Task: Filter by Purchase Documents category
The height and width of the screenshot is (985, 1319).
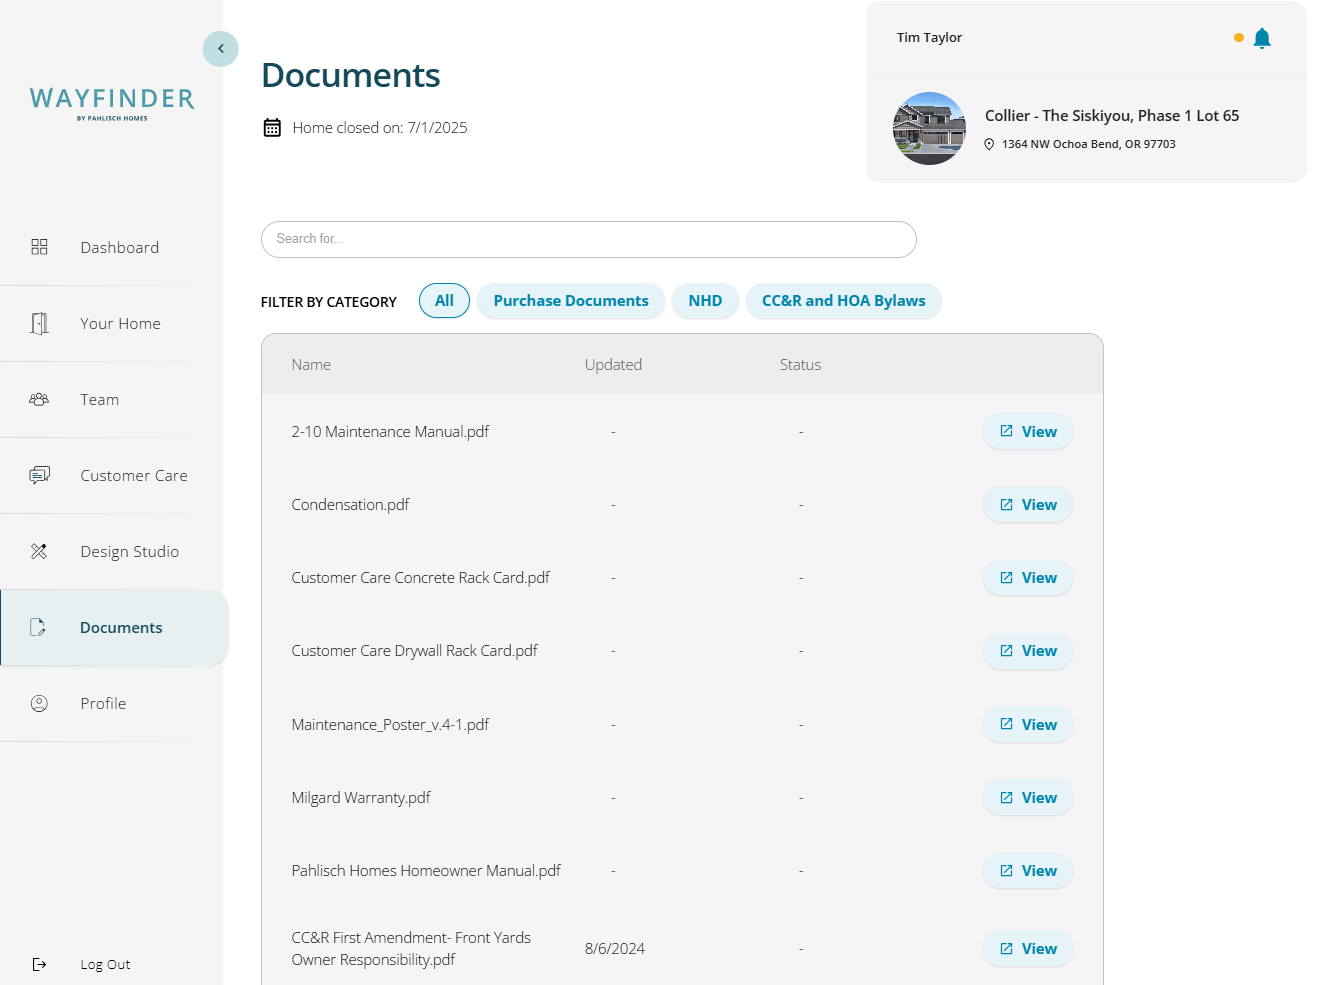Action: 570,301
